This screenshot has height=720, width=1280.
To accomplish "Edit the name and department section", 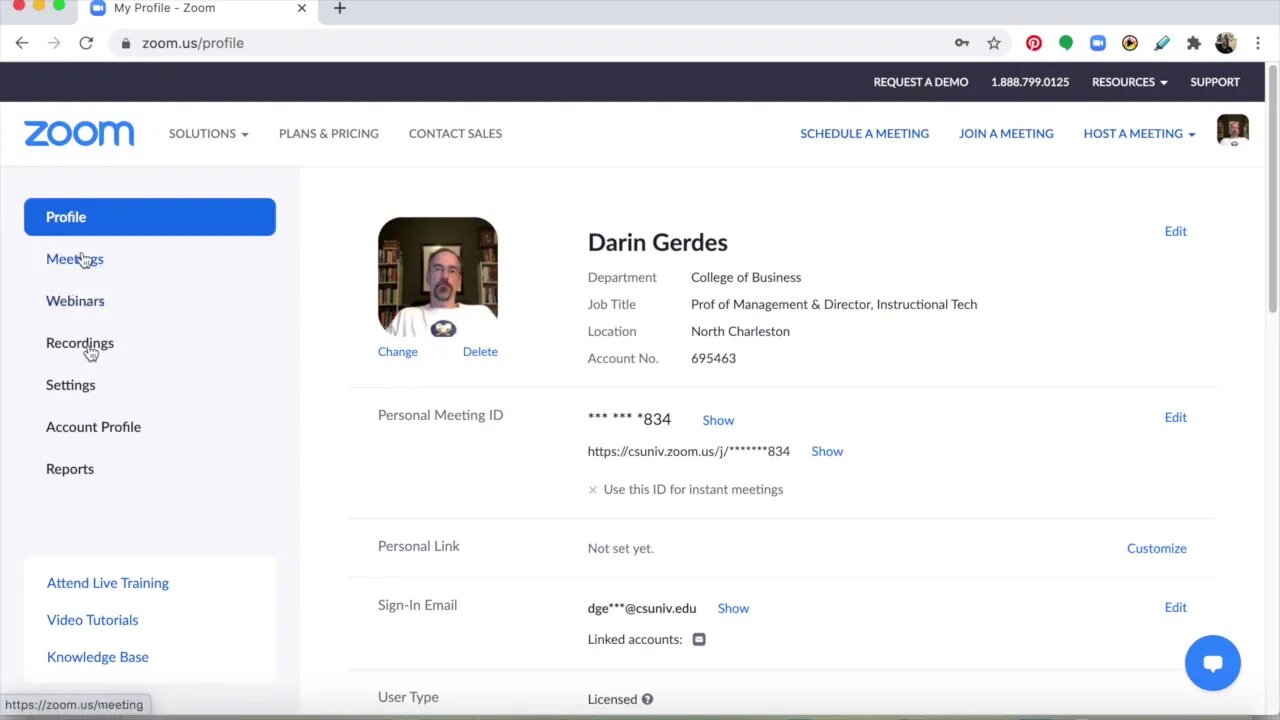I will tap(1176, 231).
